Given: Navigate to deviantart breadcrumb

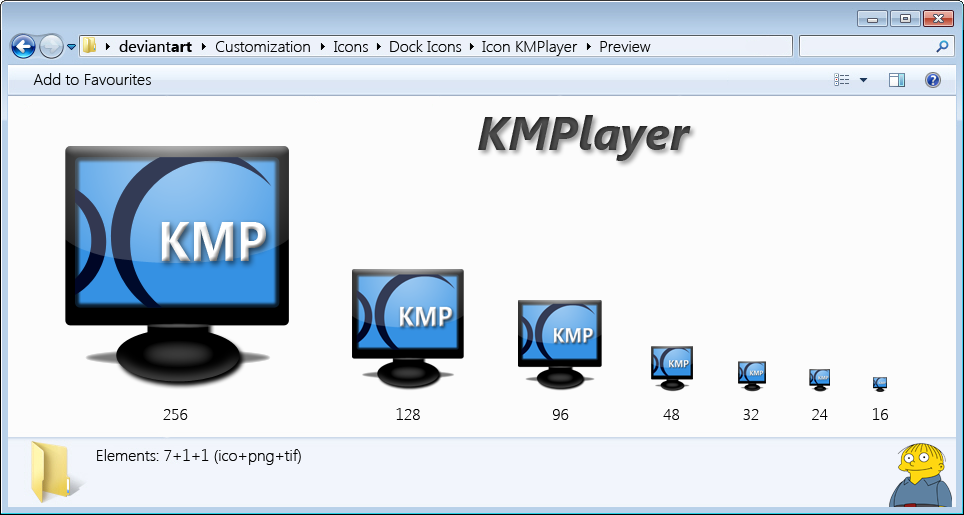Looking at the screenshot, I should click(x=156, y=47).
